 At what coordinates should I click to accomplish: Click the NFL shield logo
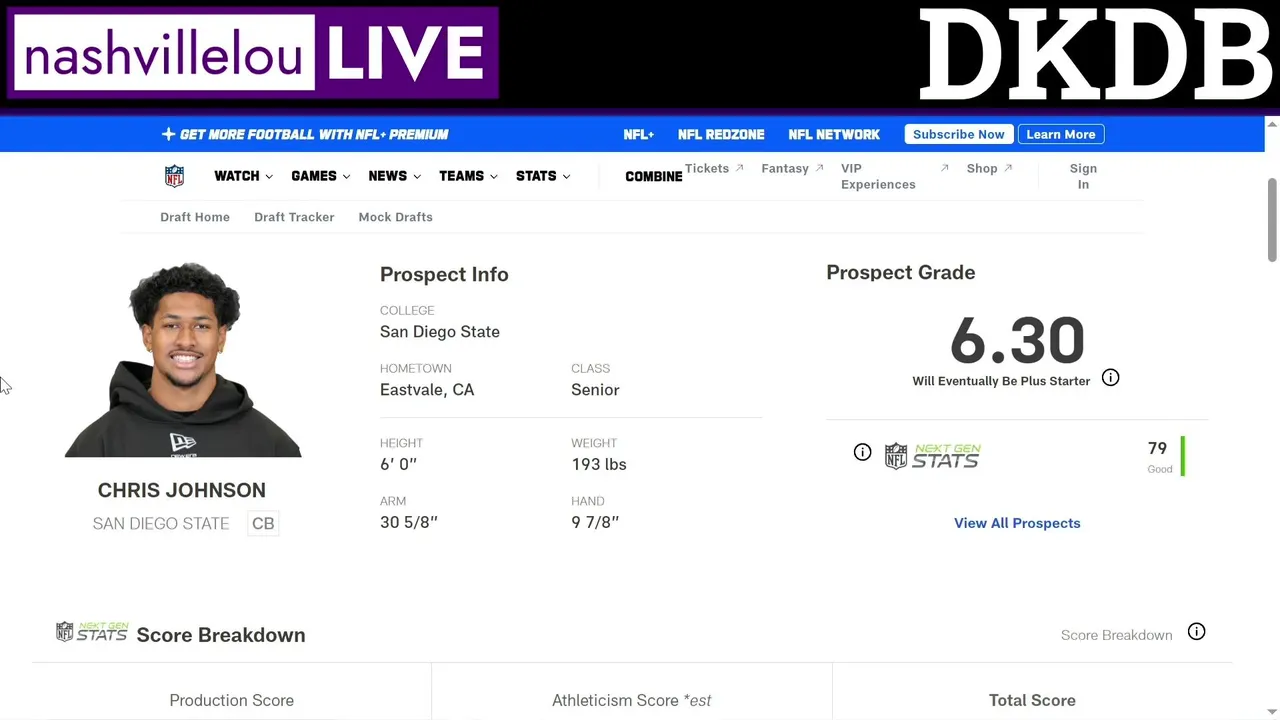click(174, 176)
